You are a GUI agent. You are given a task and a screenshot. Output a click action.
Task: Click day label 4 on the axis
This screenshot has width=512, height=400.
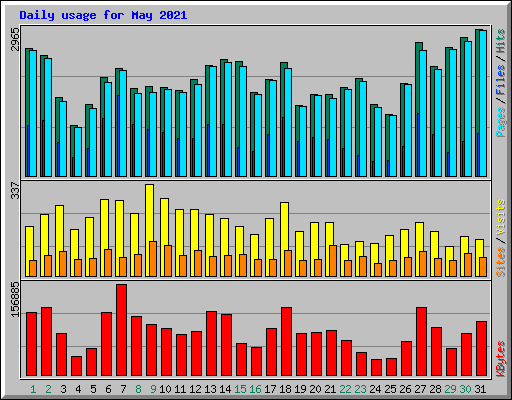pos(78,389)
